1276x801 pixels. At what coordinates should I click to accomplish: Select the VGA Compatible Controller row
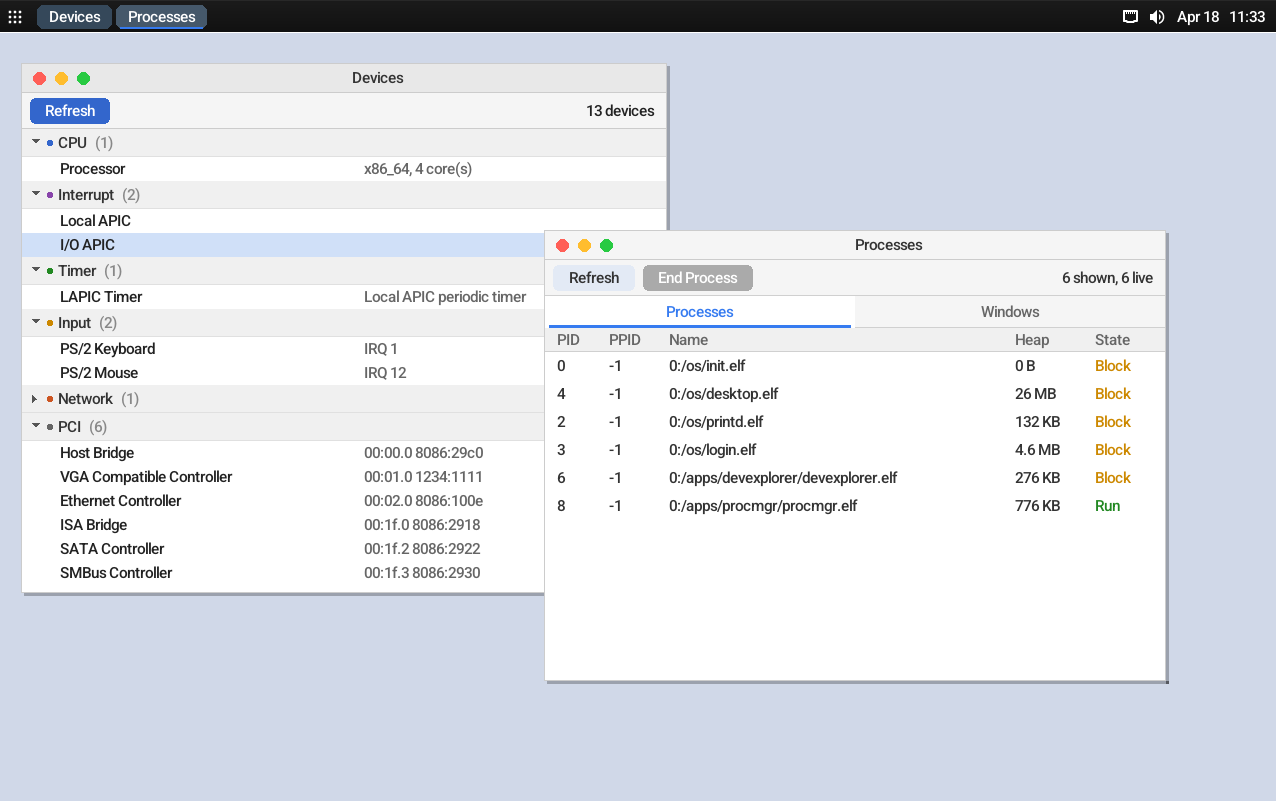[284, 477]
